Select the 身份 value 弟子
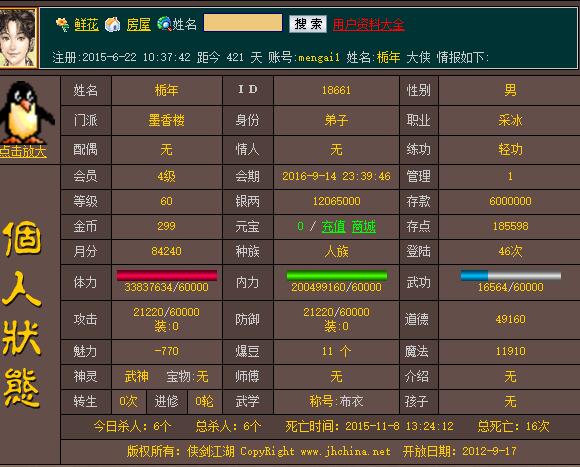This screenshot has width=580, height=467. [x=336, y=120]
